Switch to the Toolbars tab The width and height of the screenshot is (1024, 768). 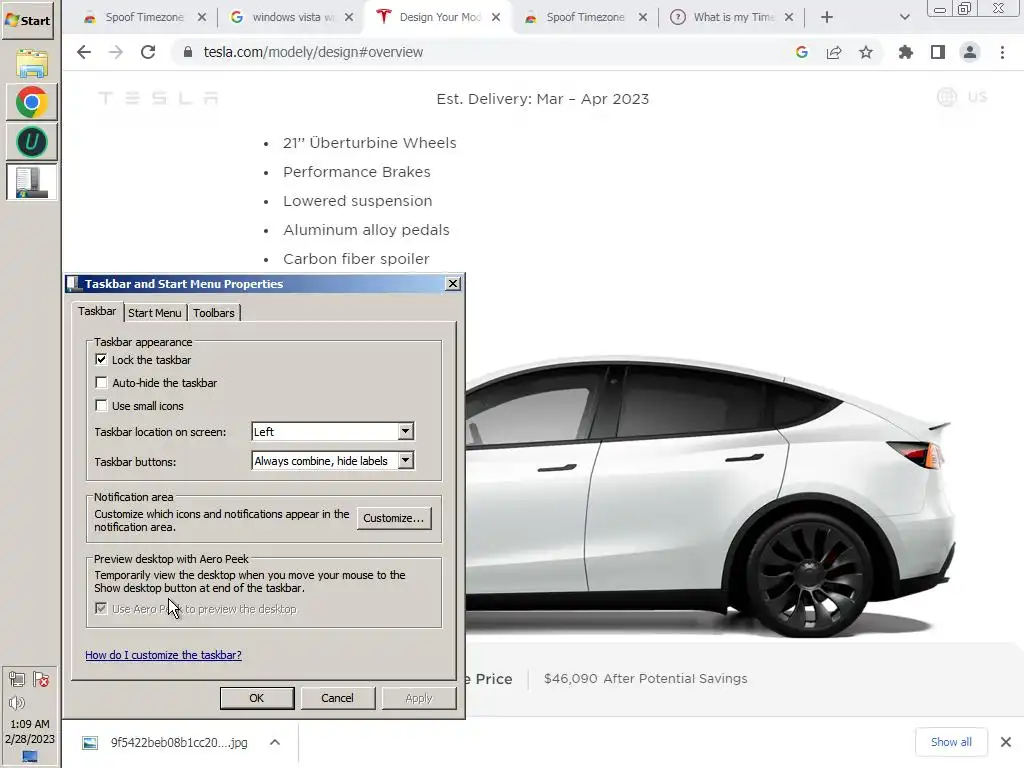tap(214, 313)
